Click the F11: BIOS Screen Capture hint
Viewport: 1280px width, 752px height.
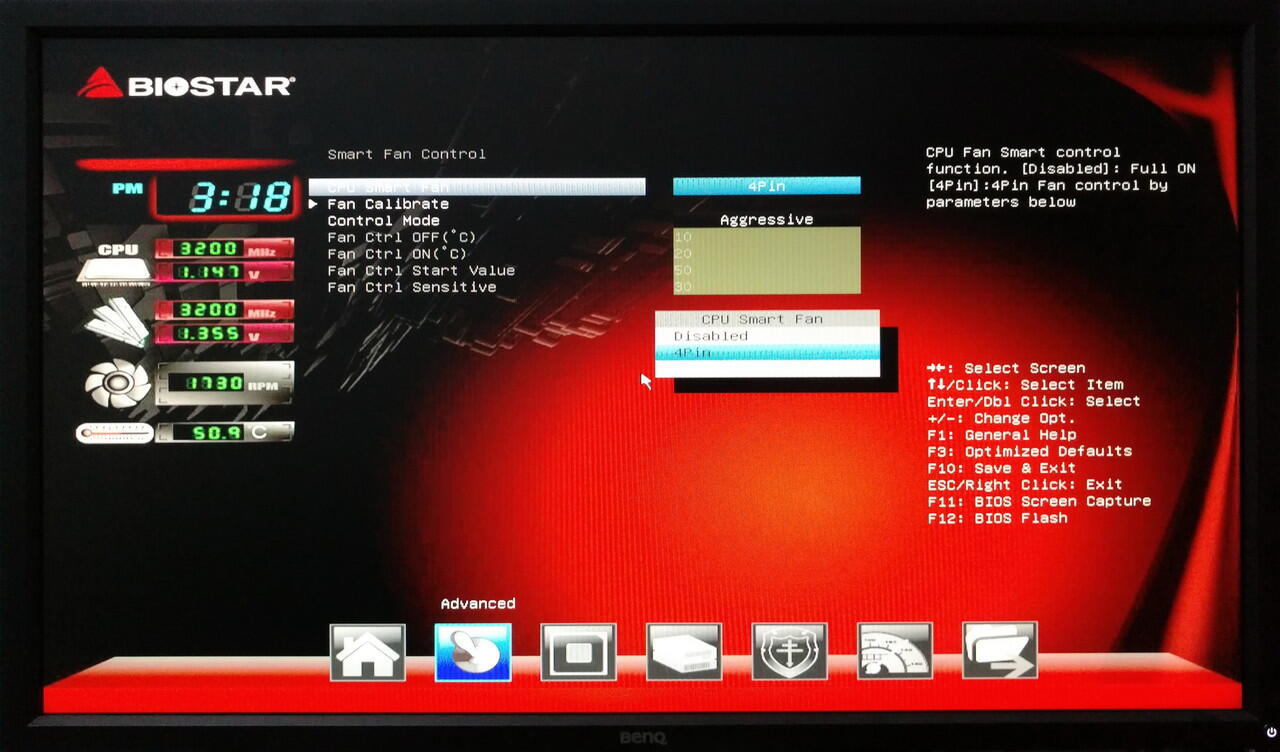pos(1039,501)
